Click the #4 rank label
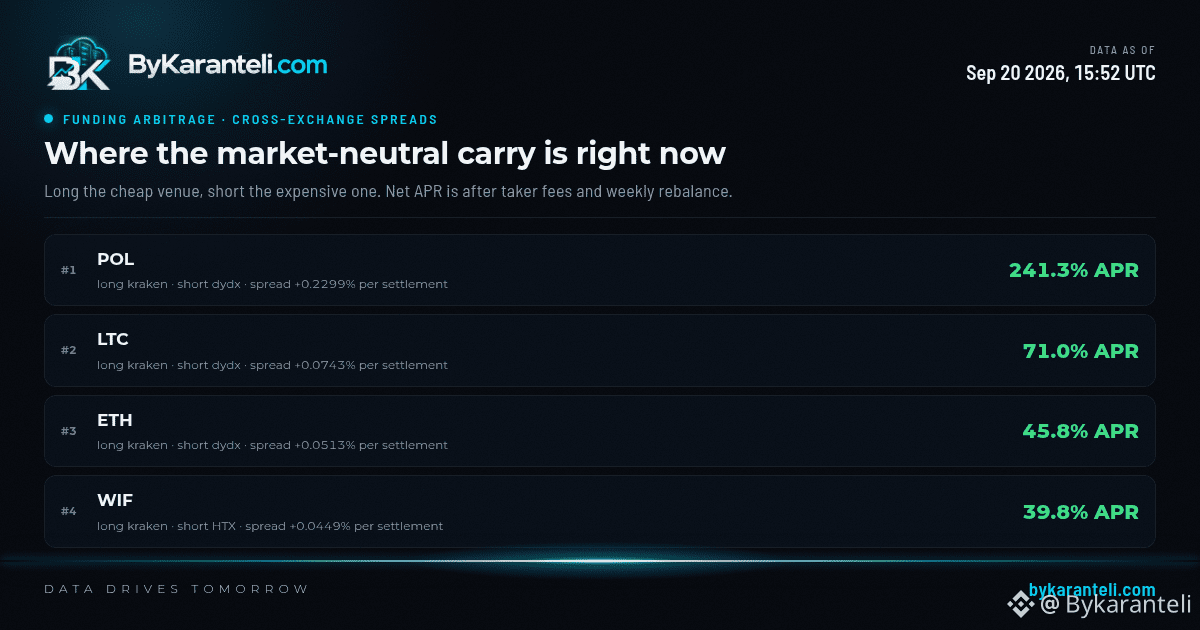 [x=68, y=512]
